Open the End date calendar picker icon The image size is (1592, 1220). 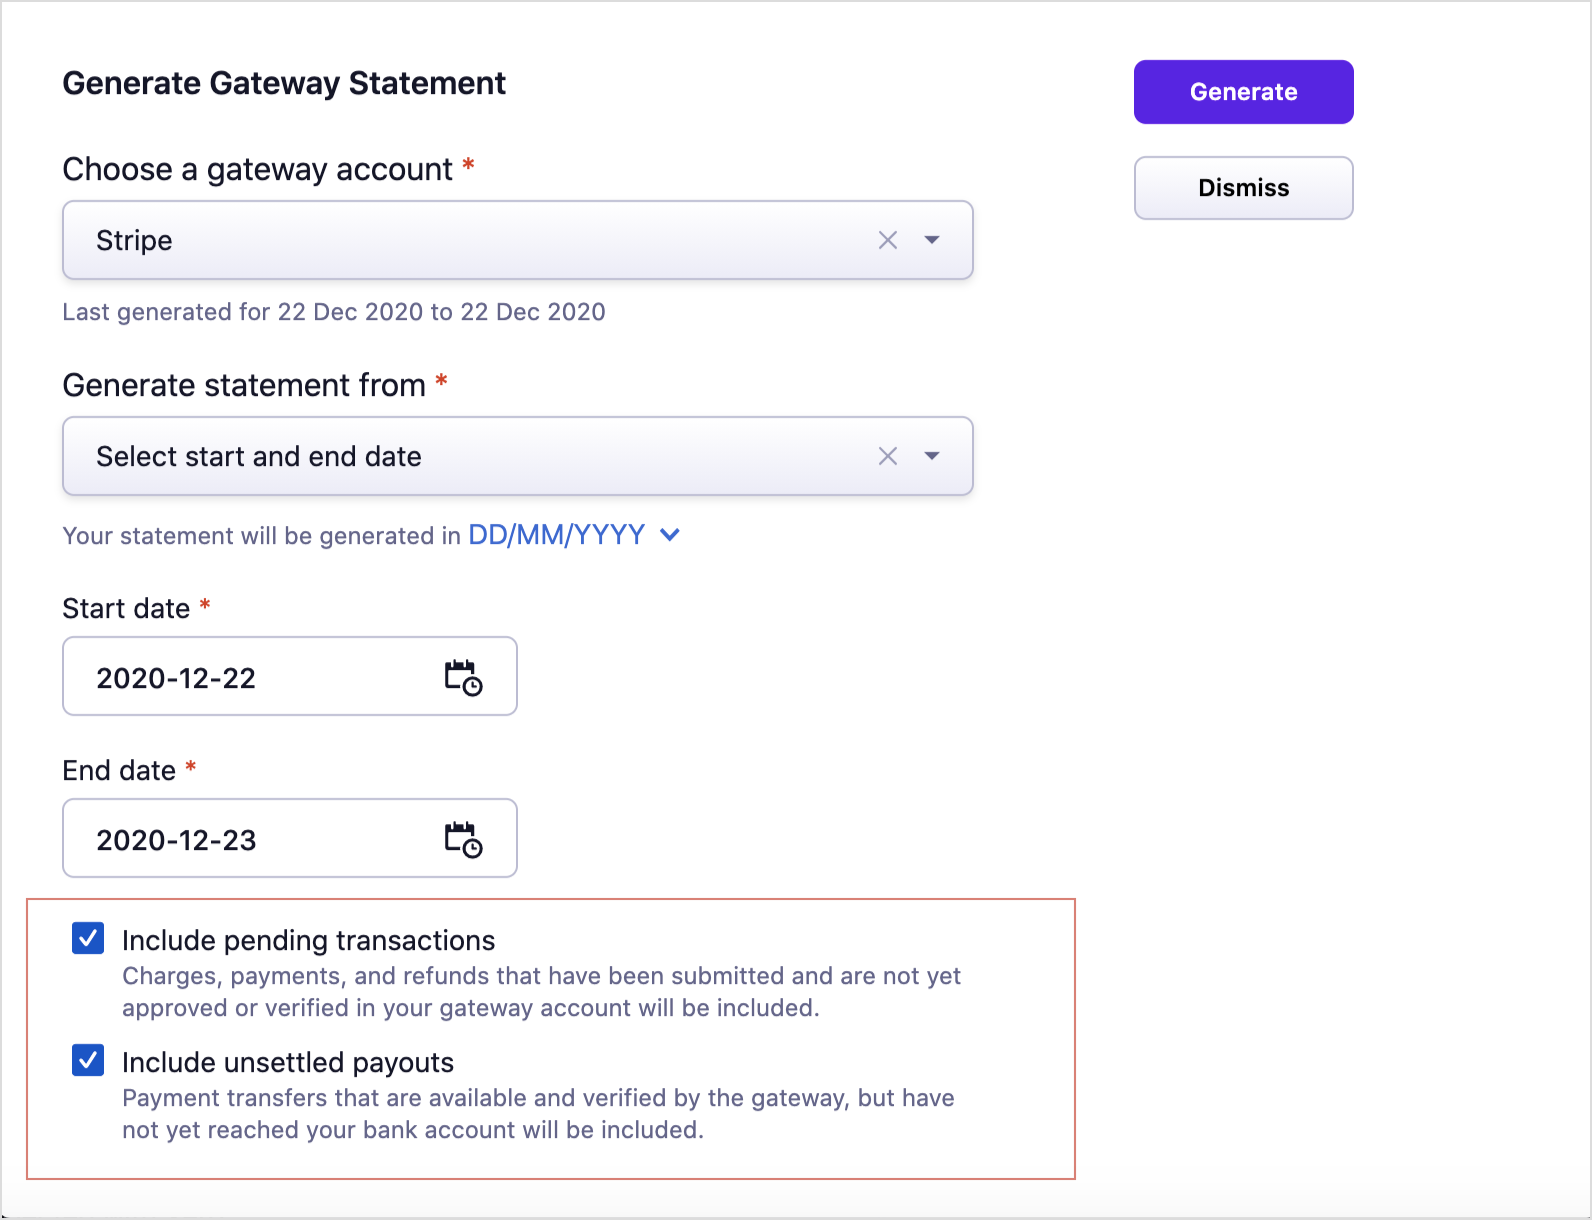click(463, 839)
